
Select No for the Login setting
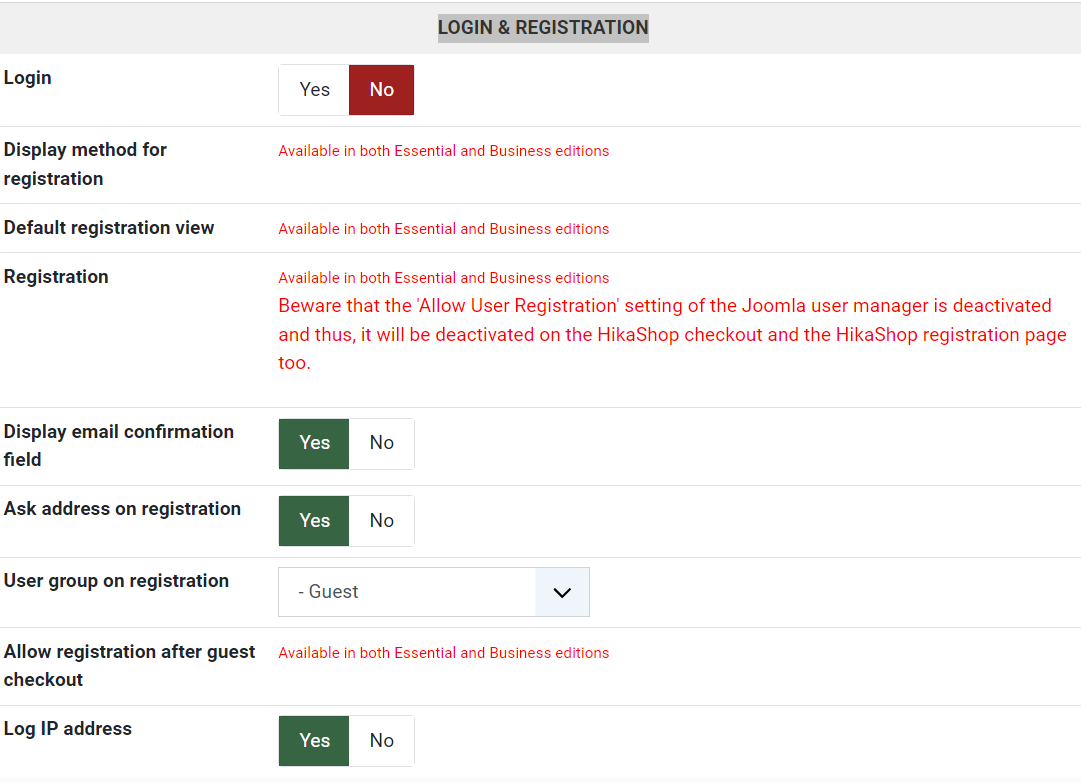pyautogui.click(x=381, y=90)
